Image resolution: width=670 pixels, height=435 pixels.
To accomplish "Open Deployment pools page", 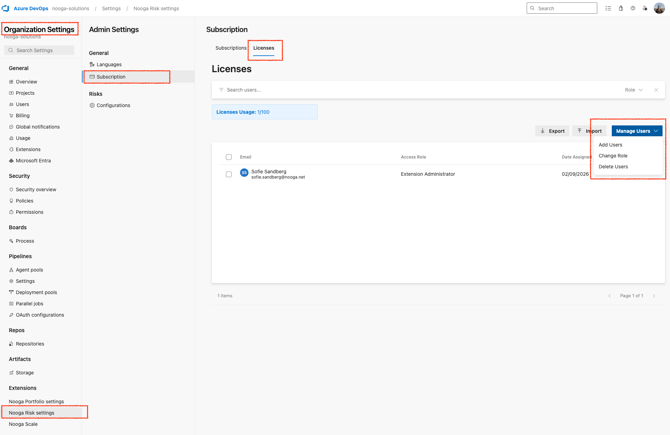I will [x=36, y=292].
